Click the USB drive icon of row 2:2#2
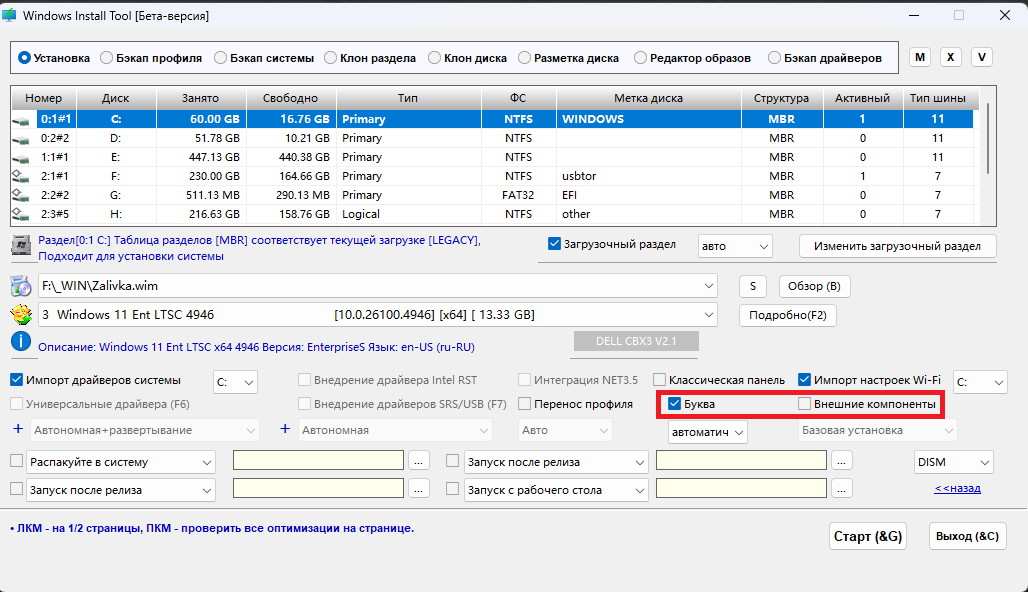Image resolution: width=1028 pixels, height=592 pixels. (x=21, y=195)
